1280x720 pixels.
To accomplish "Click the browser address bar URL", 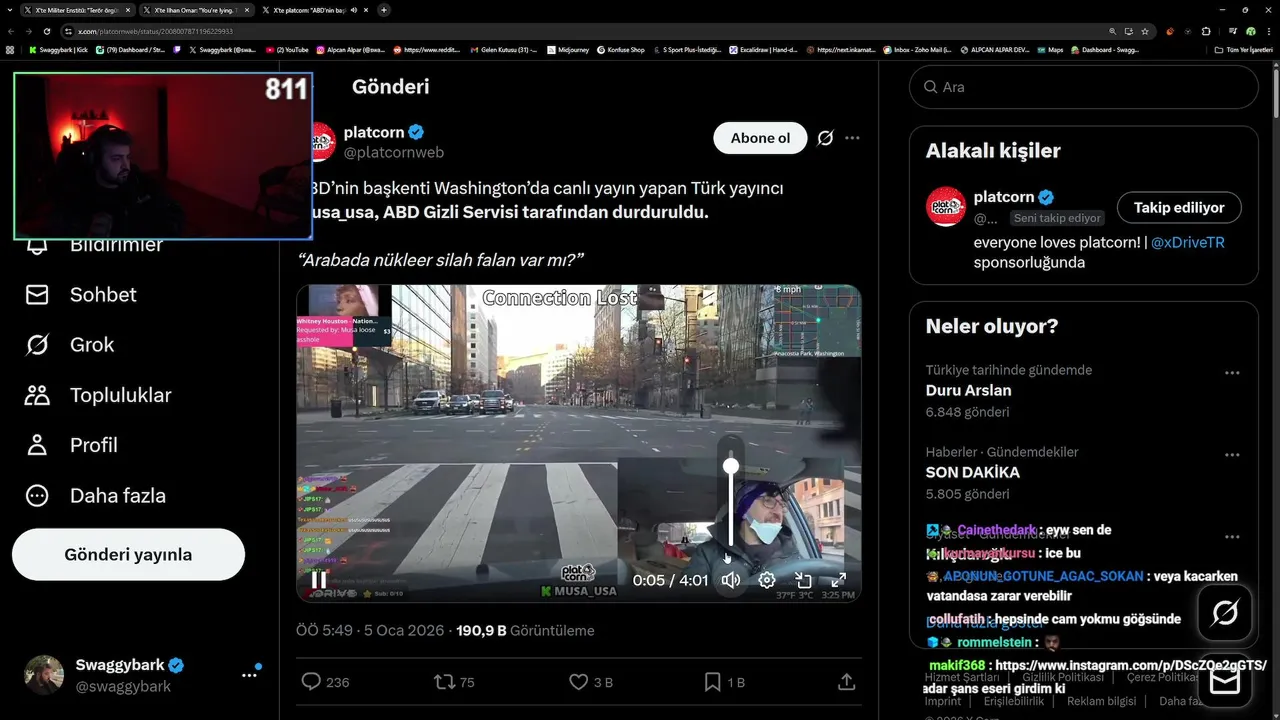I will (x=156, y=31).
